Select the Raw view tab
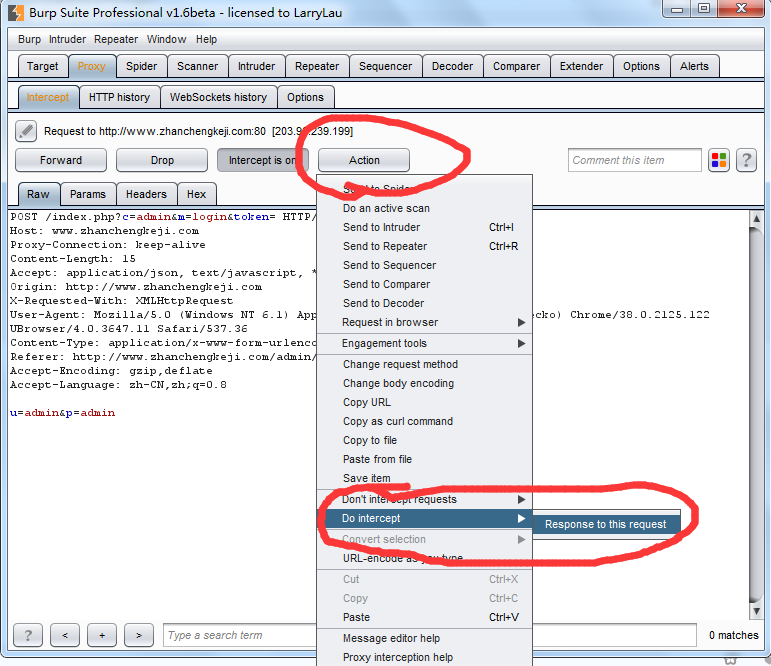Viewport: 771px width, 666px height. pyautogui.click(x=38, y=194)
